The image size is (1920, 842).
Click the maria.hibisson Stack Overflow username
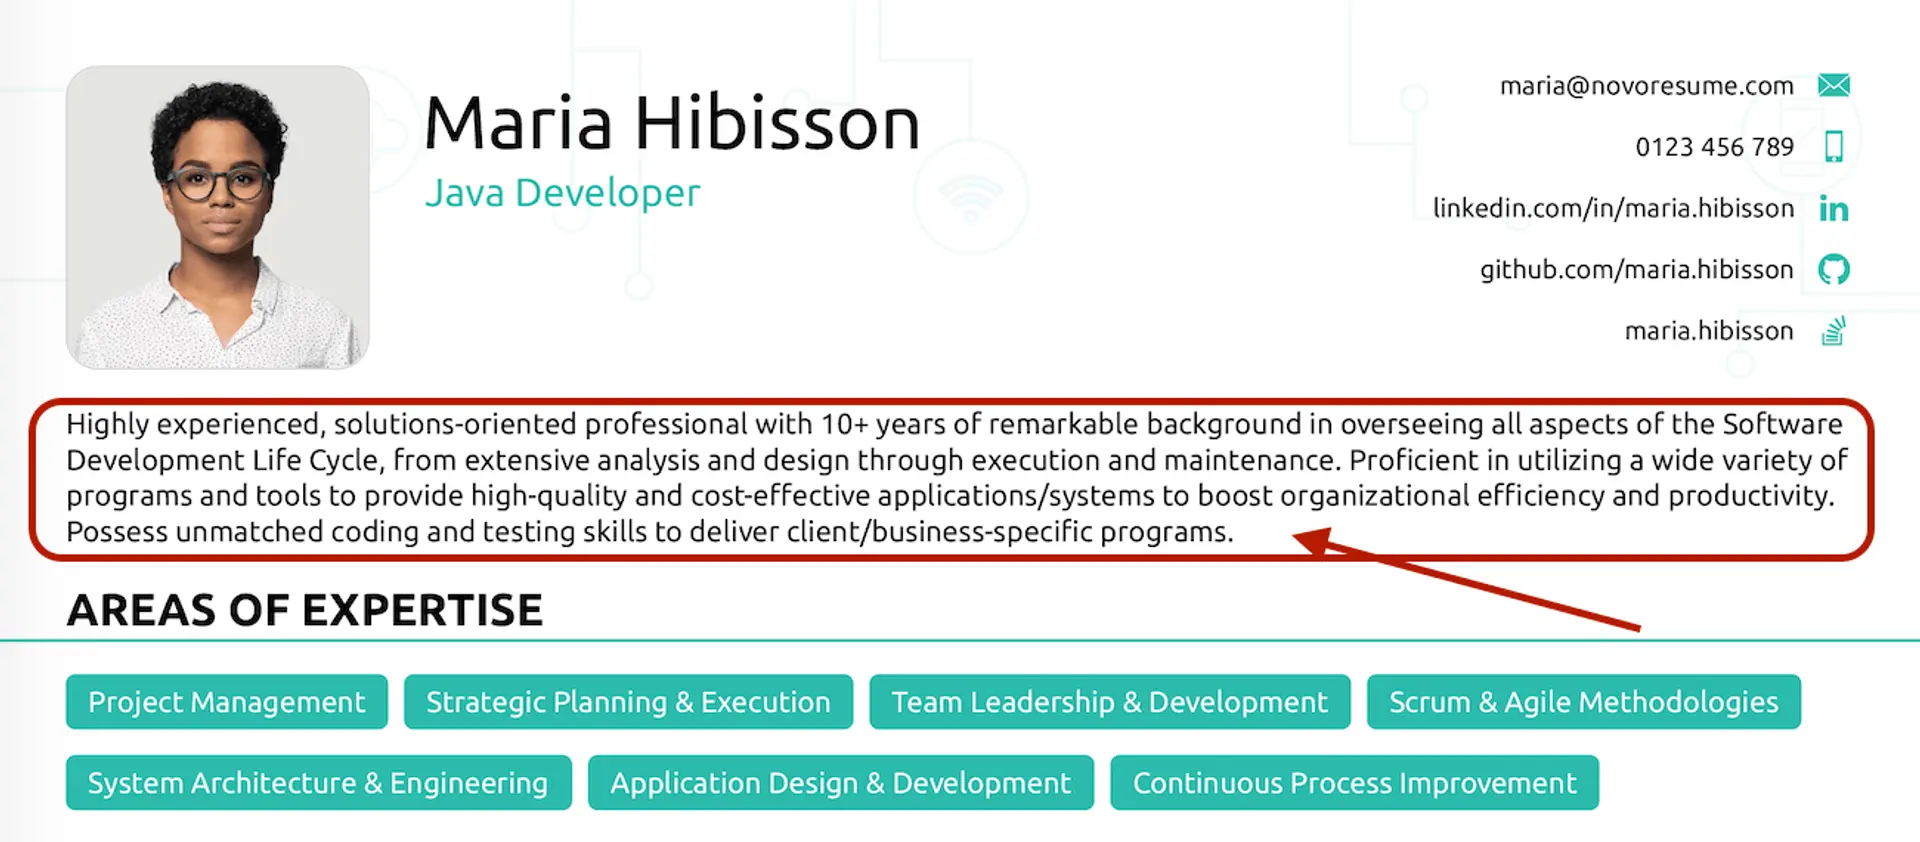pos(1708,331)
